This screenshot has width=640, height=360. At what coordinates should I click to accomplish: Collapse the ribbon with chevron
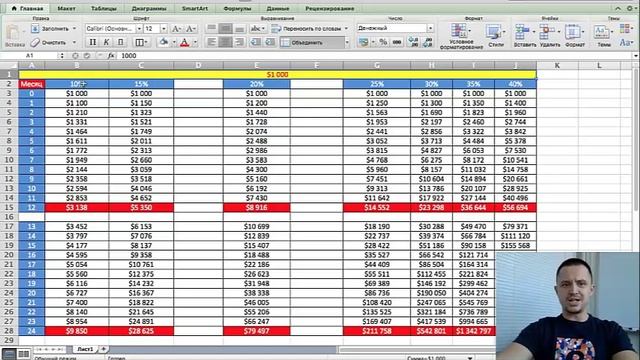coord(618,9)
